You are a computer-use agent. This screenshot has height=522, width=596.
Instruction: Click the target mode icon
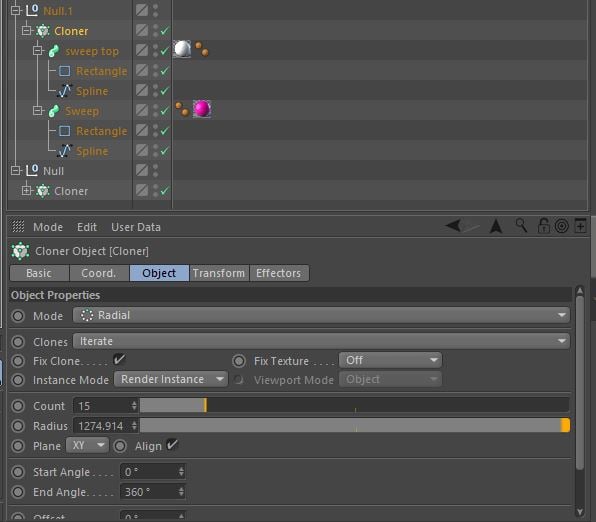point(561,226)
